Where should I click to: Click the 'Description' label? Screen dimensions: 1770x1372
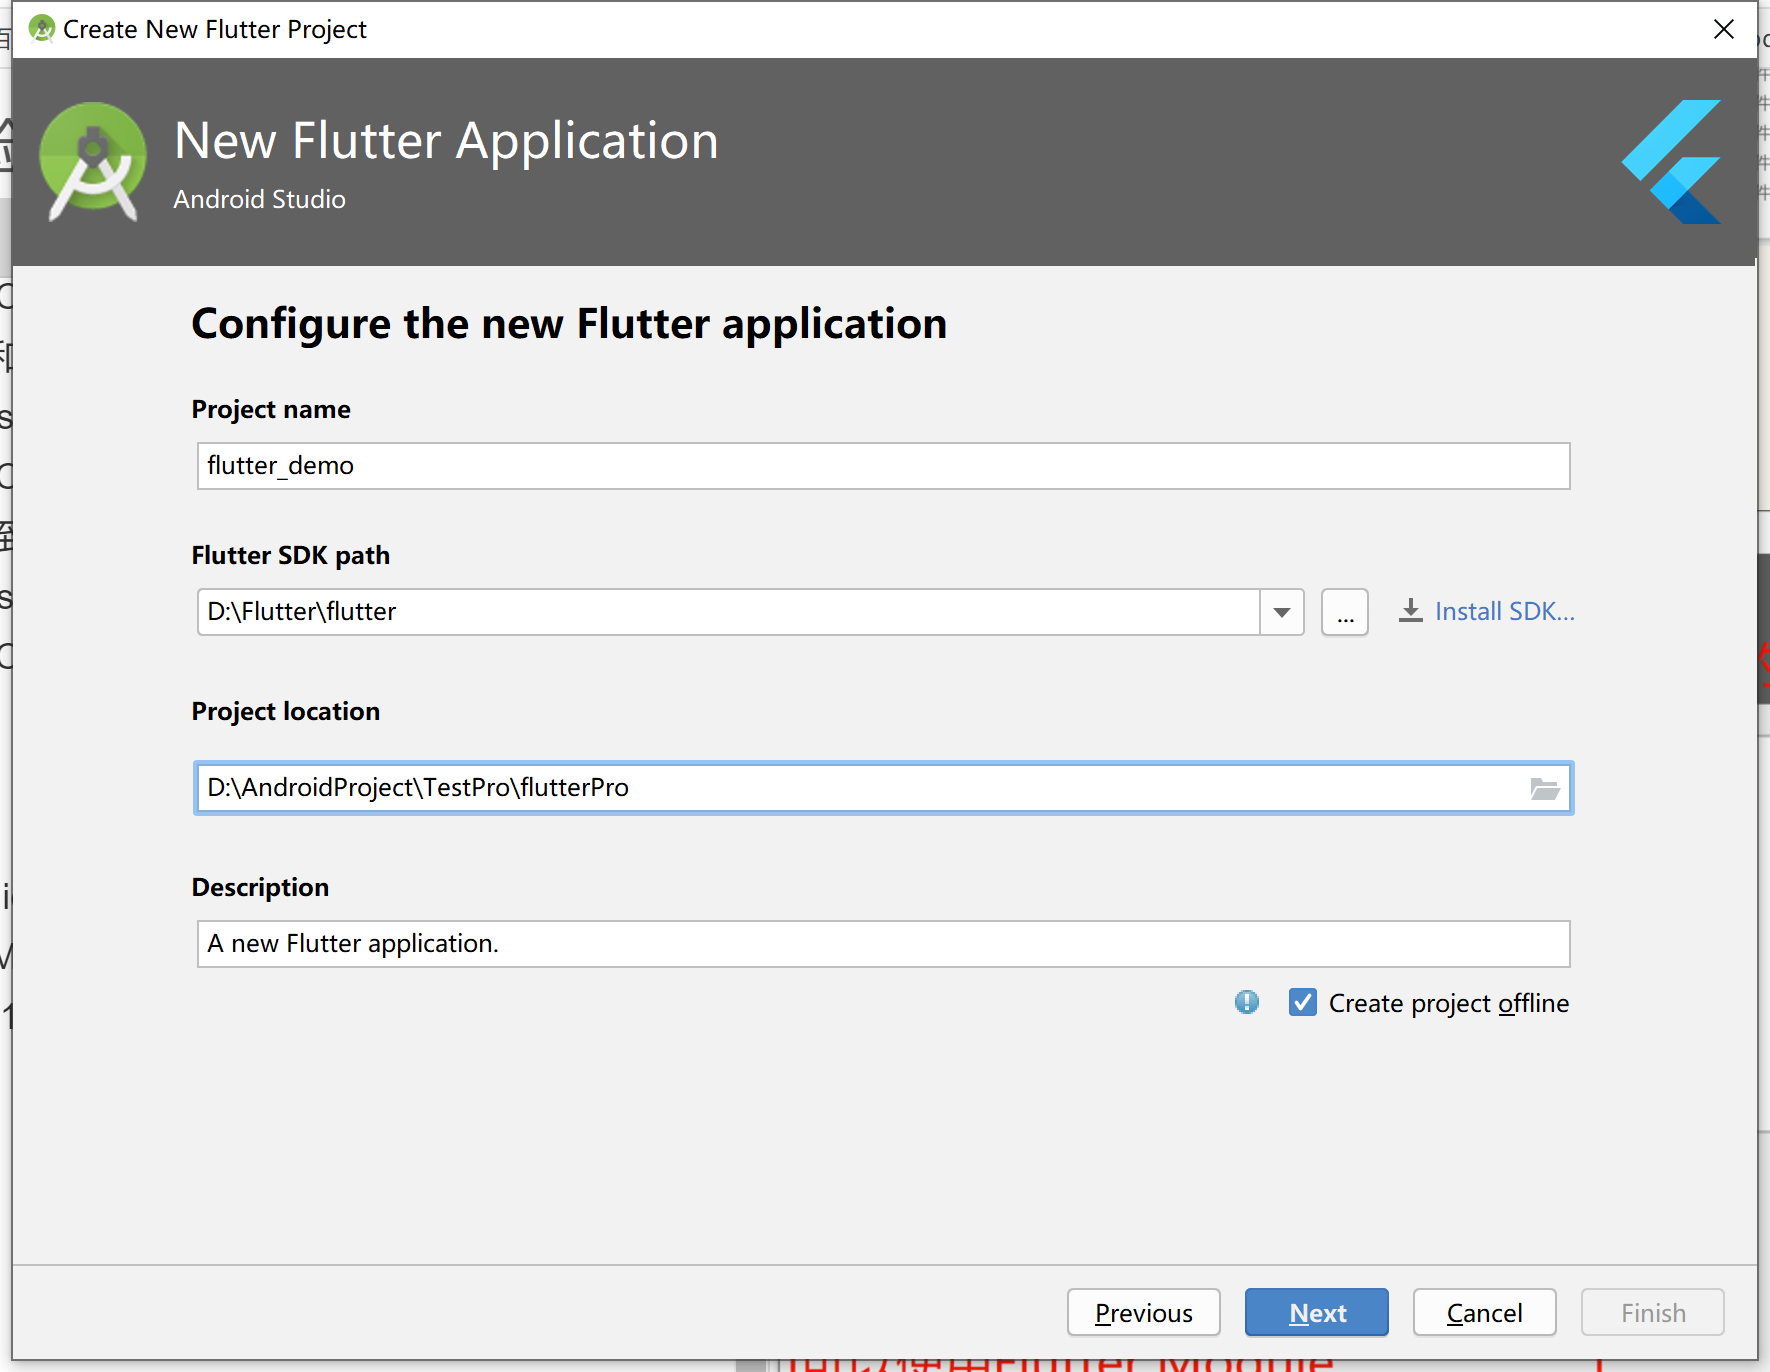[260, 887]
